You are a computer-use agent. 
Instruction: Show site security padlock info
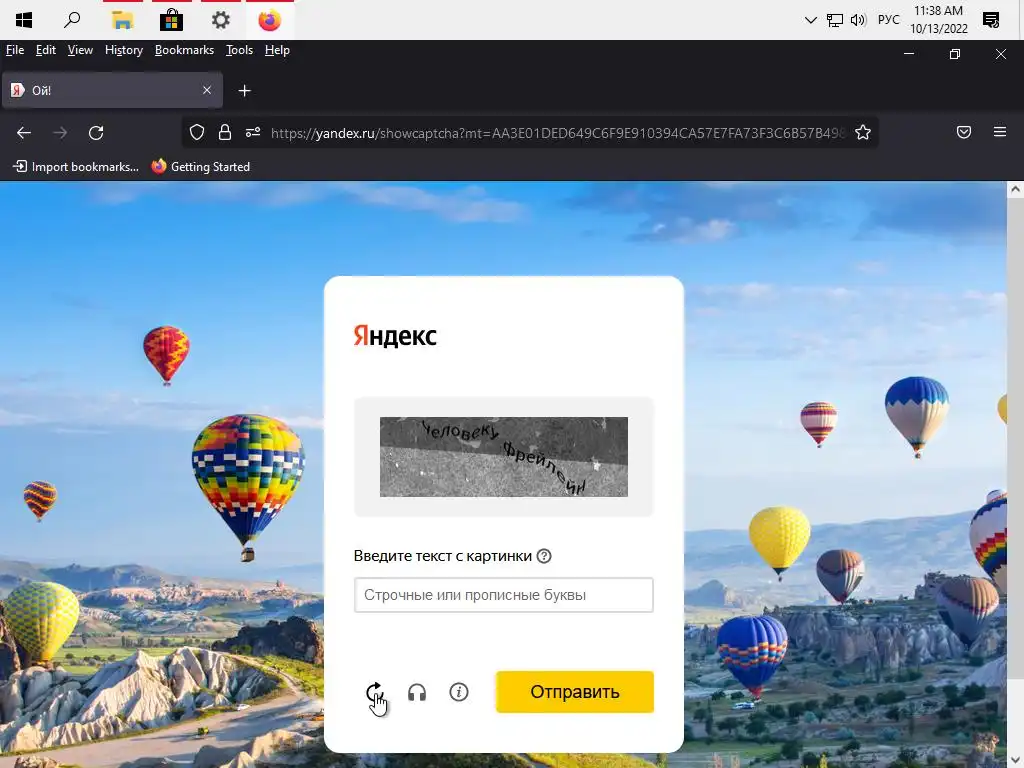[x=225, y=133]
